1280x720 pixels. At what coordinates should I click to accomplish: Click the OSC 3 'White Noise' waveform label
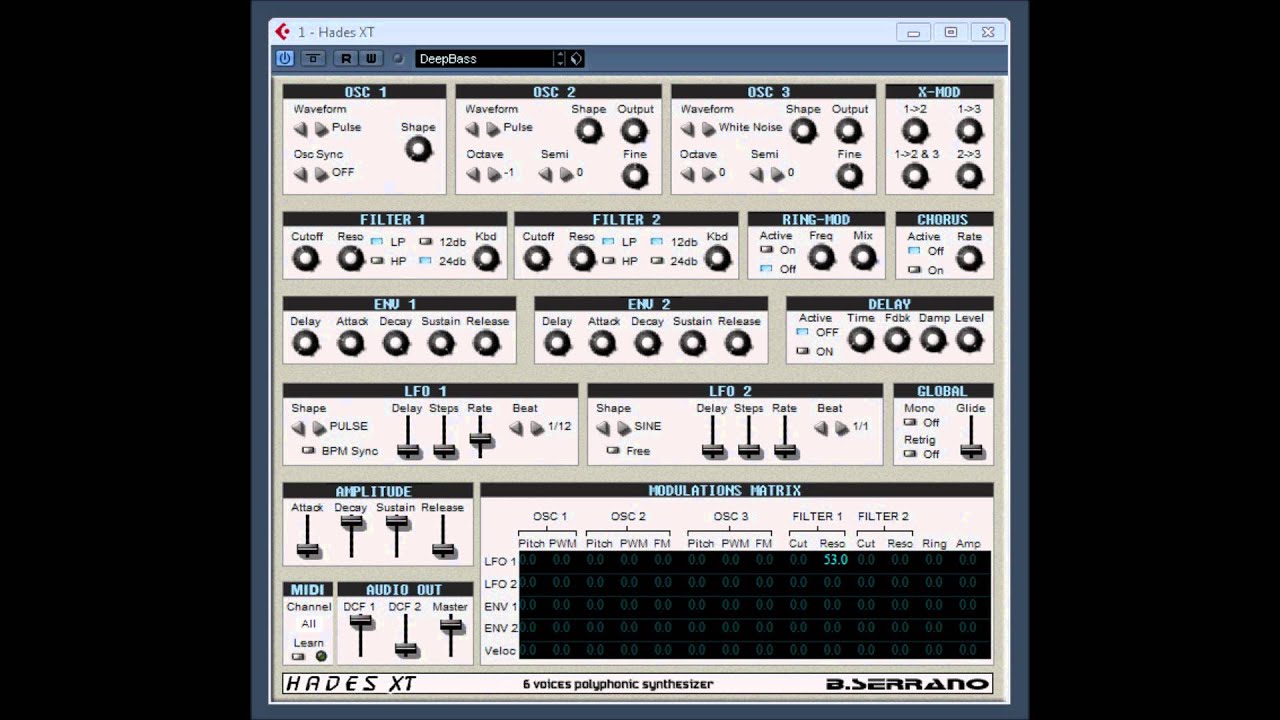[750, 128]
